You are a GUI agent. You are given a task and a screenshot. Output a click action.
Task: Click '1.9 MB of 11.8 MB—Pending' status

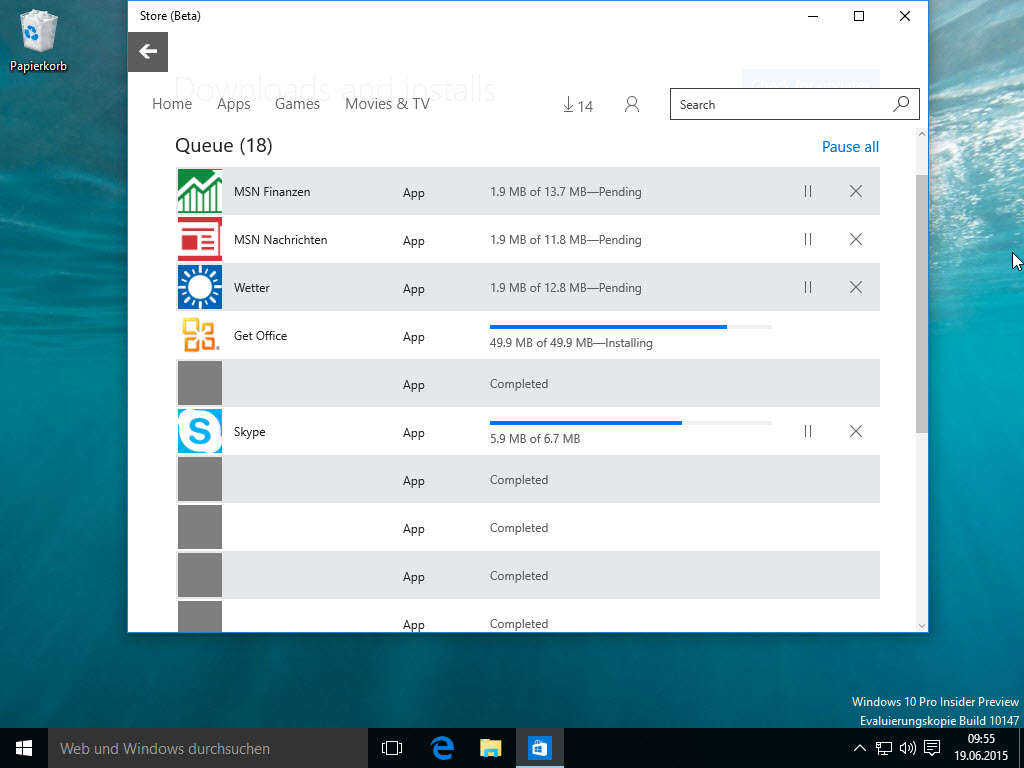pyautogui.click(x=566, y=240)
